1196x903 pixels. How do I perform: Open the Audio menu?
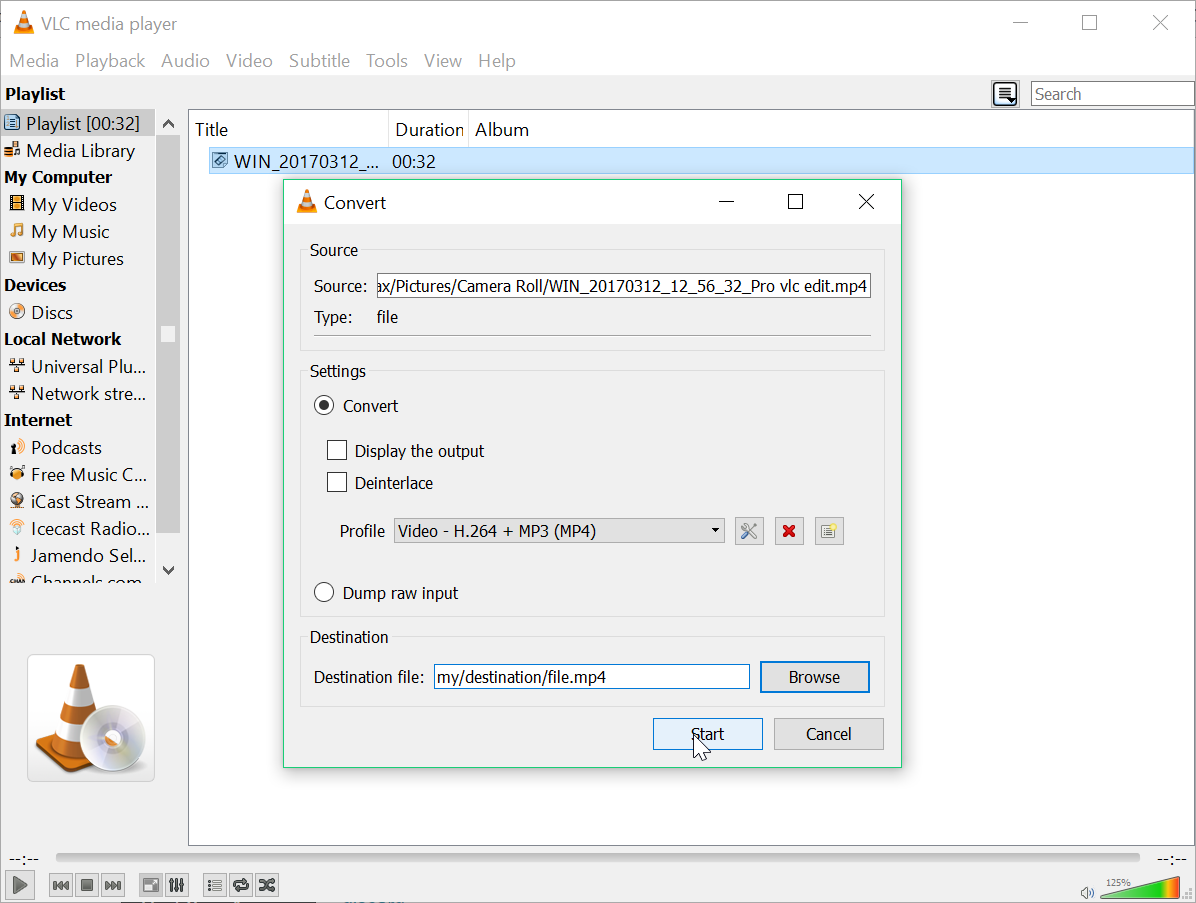pyautogui.click(x=185, y=61)
